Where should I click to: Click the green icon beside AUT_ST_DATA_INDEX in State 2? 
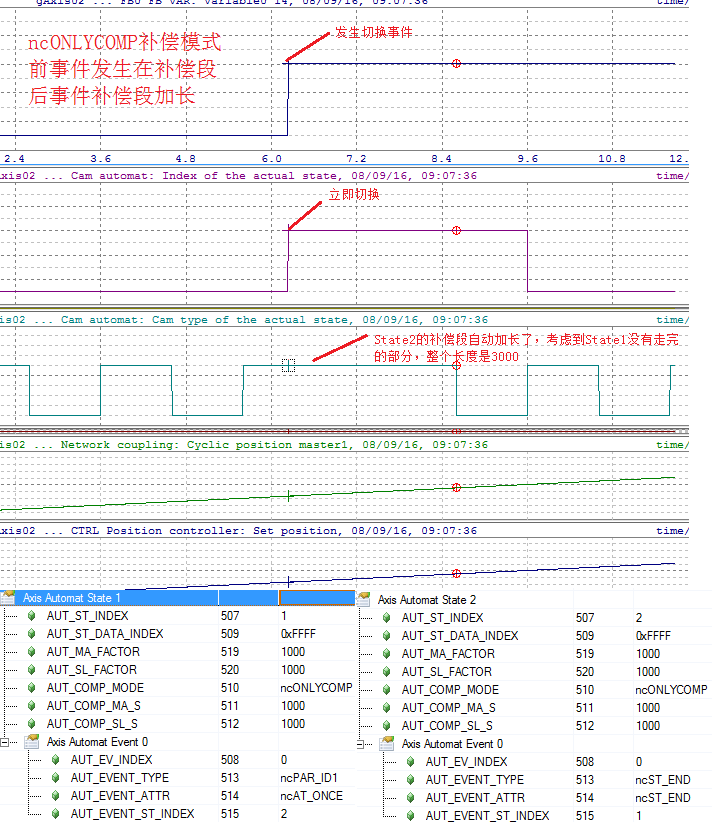click(x=386, y=636)
